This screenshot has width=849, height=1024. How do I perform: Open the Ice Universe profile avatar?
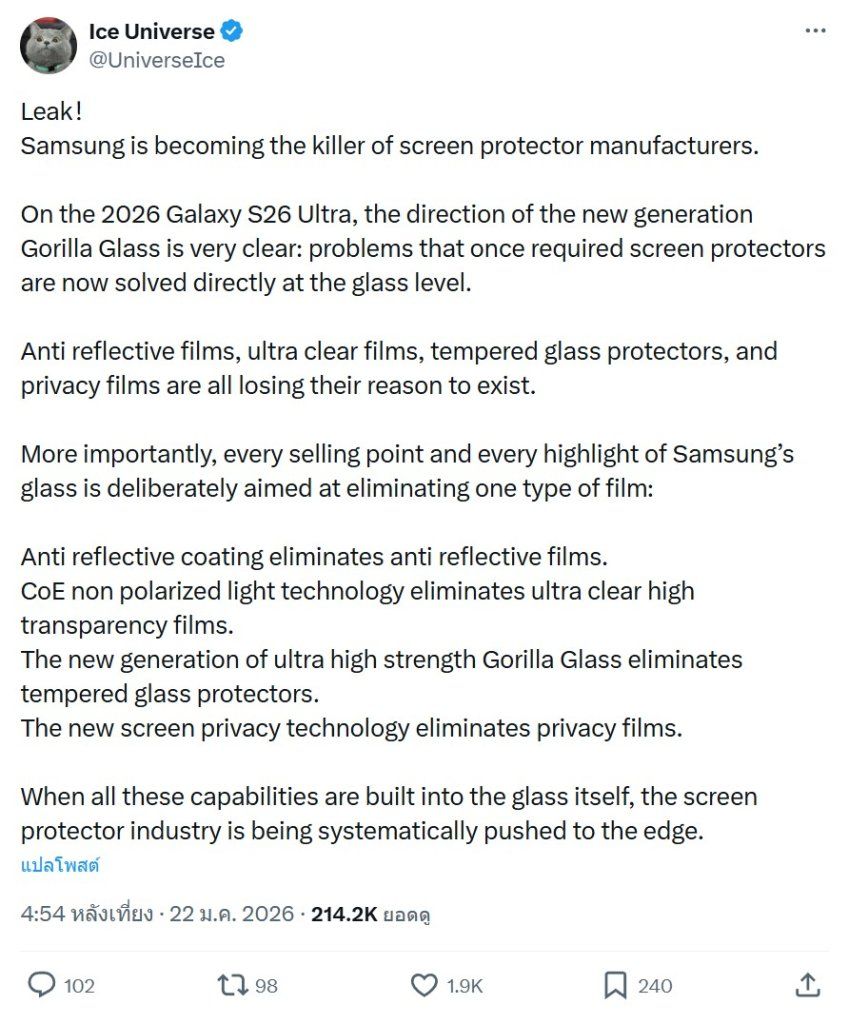click(x=48, y=45)
